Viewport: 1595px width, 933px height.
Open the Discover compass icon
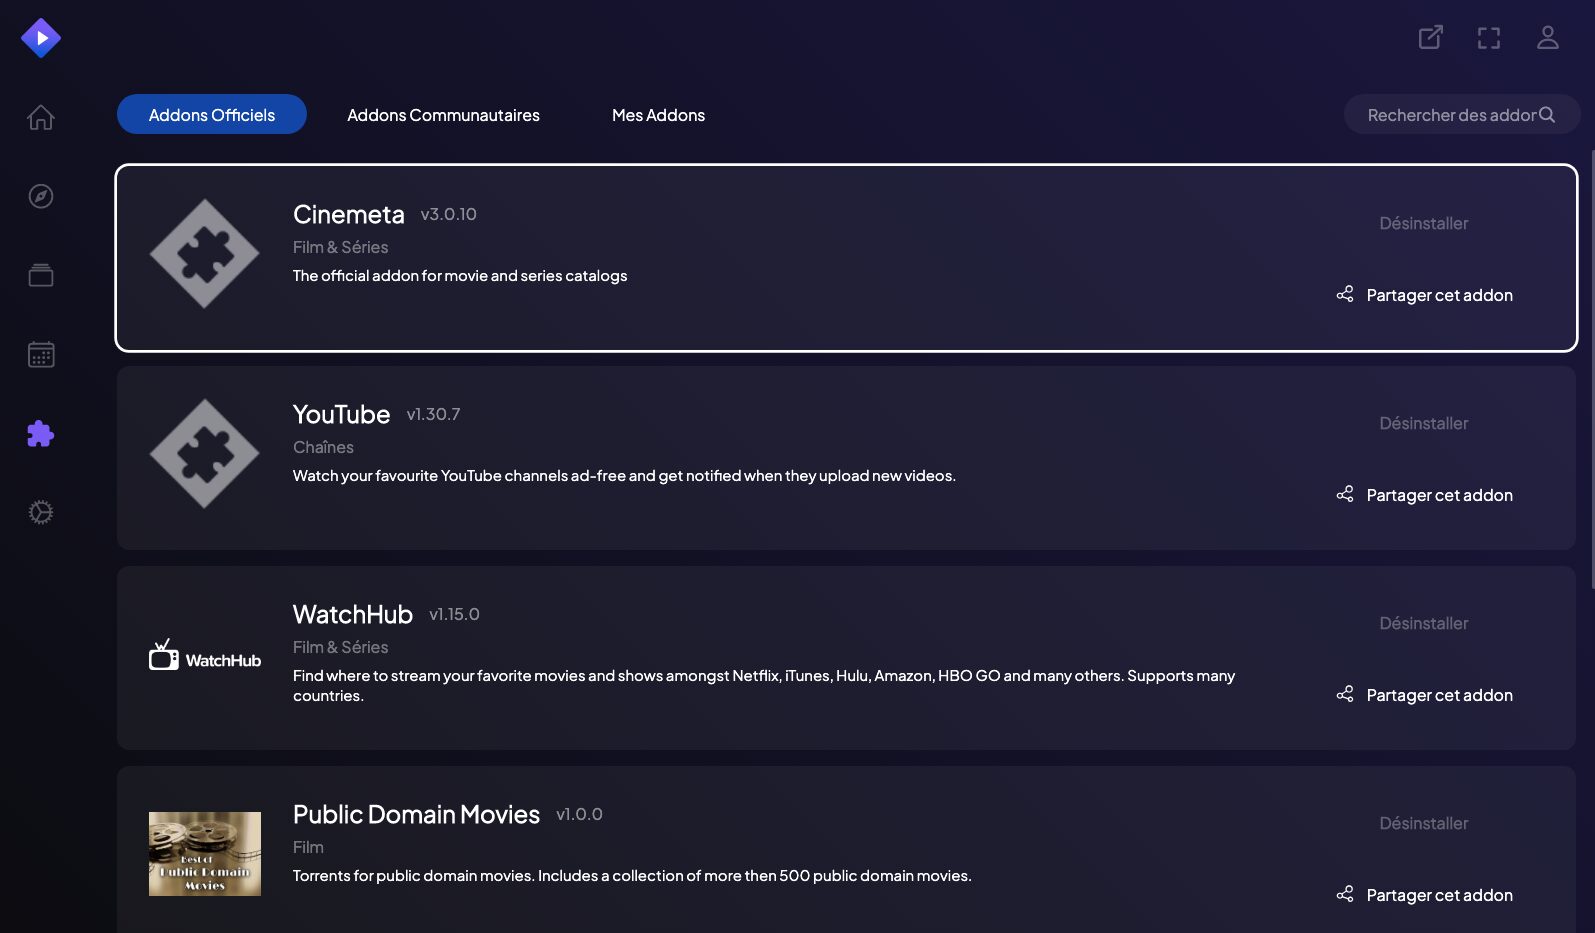(x=41, y=196)
